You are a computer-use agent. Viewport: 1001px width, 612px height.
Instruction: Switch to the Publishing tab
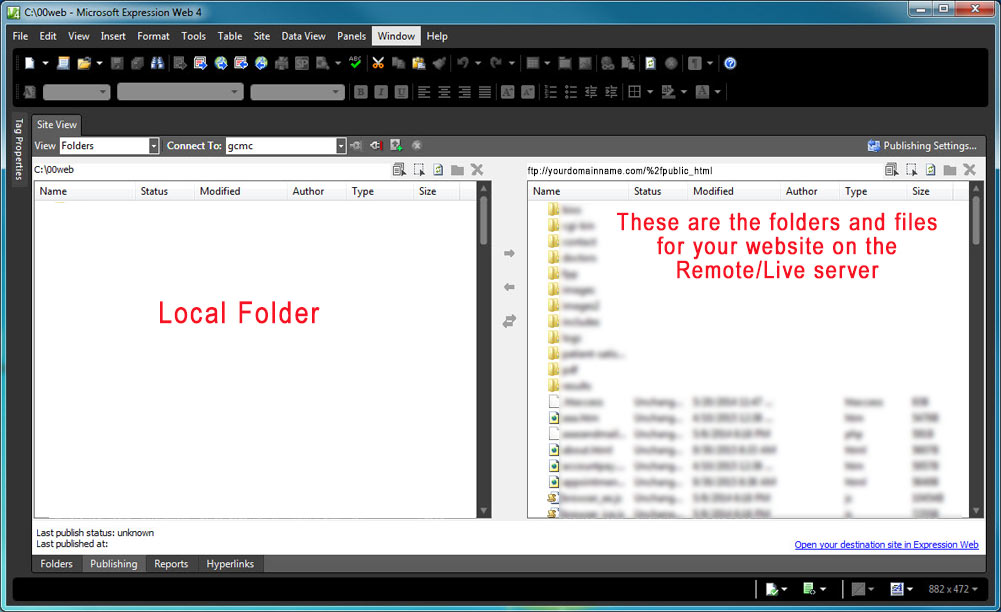[x=114, y=564]
